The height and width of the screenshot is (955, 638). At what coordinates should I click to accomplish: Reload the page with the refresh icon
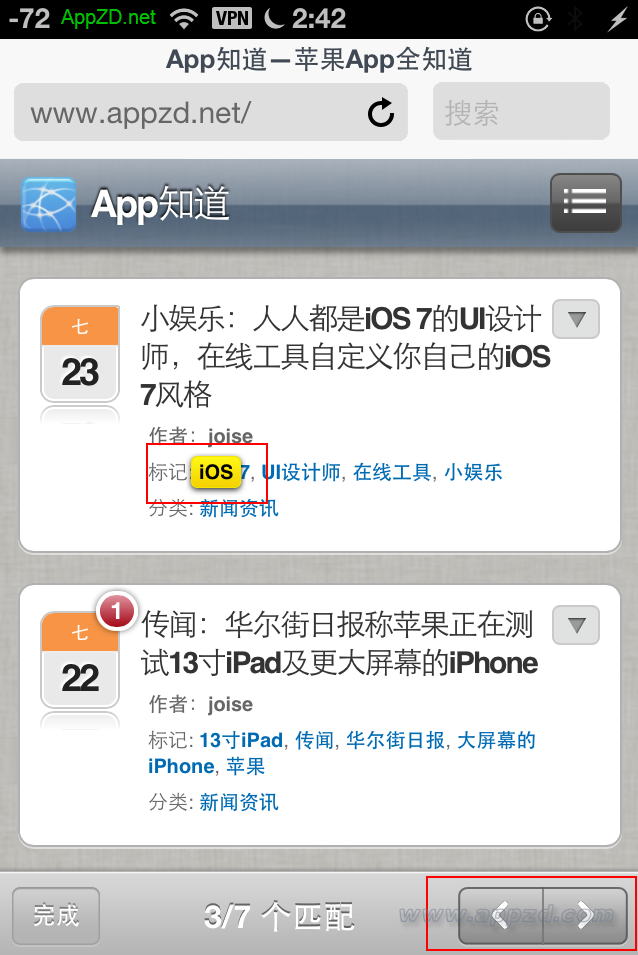click(x=381, y=113)
